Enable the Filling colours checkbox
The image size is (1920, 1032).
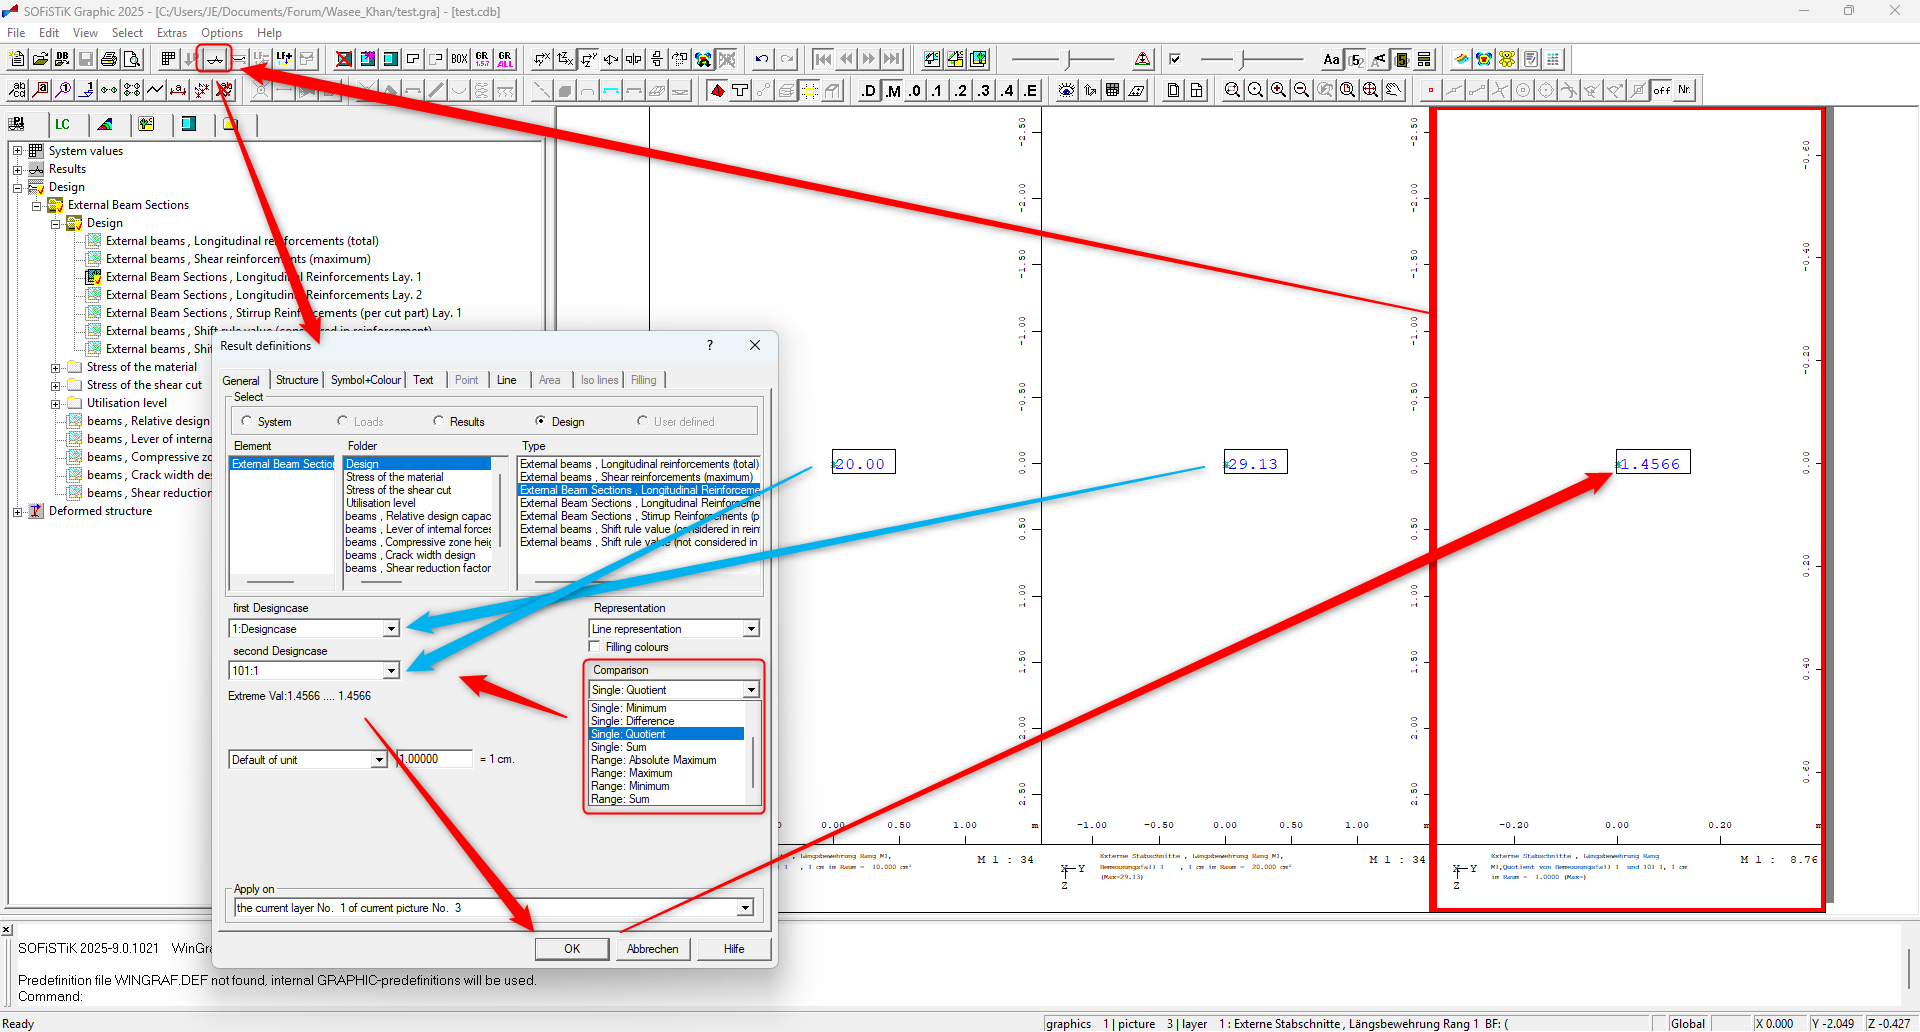coord(595,647)
